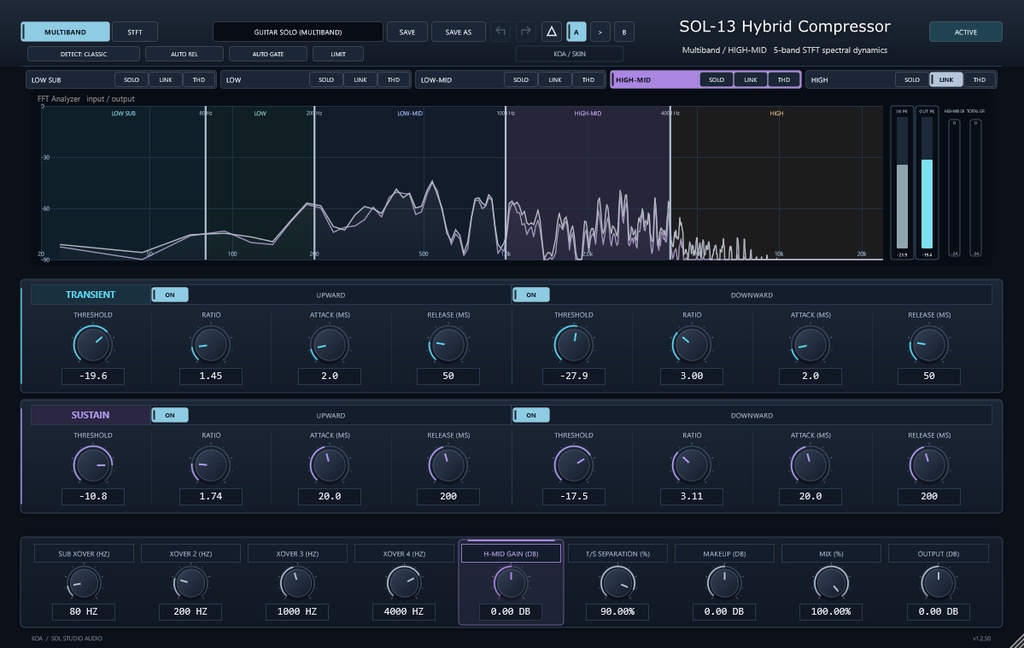Screen dimensions: 1024x648
Task: Solo the HIGH-MID band
Action: coord(716,80)
